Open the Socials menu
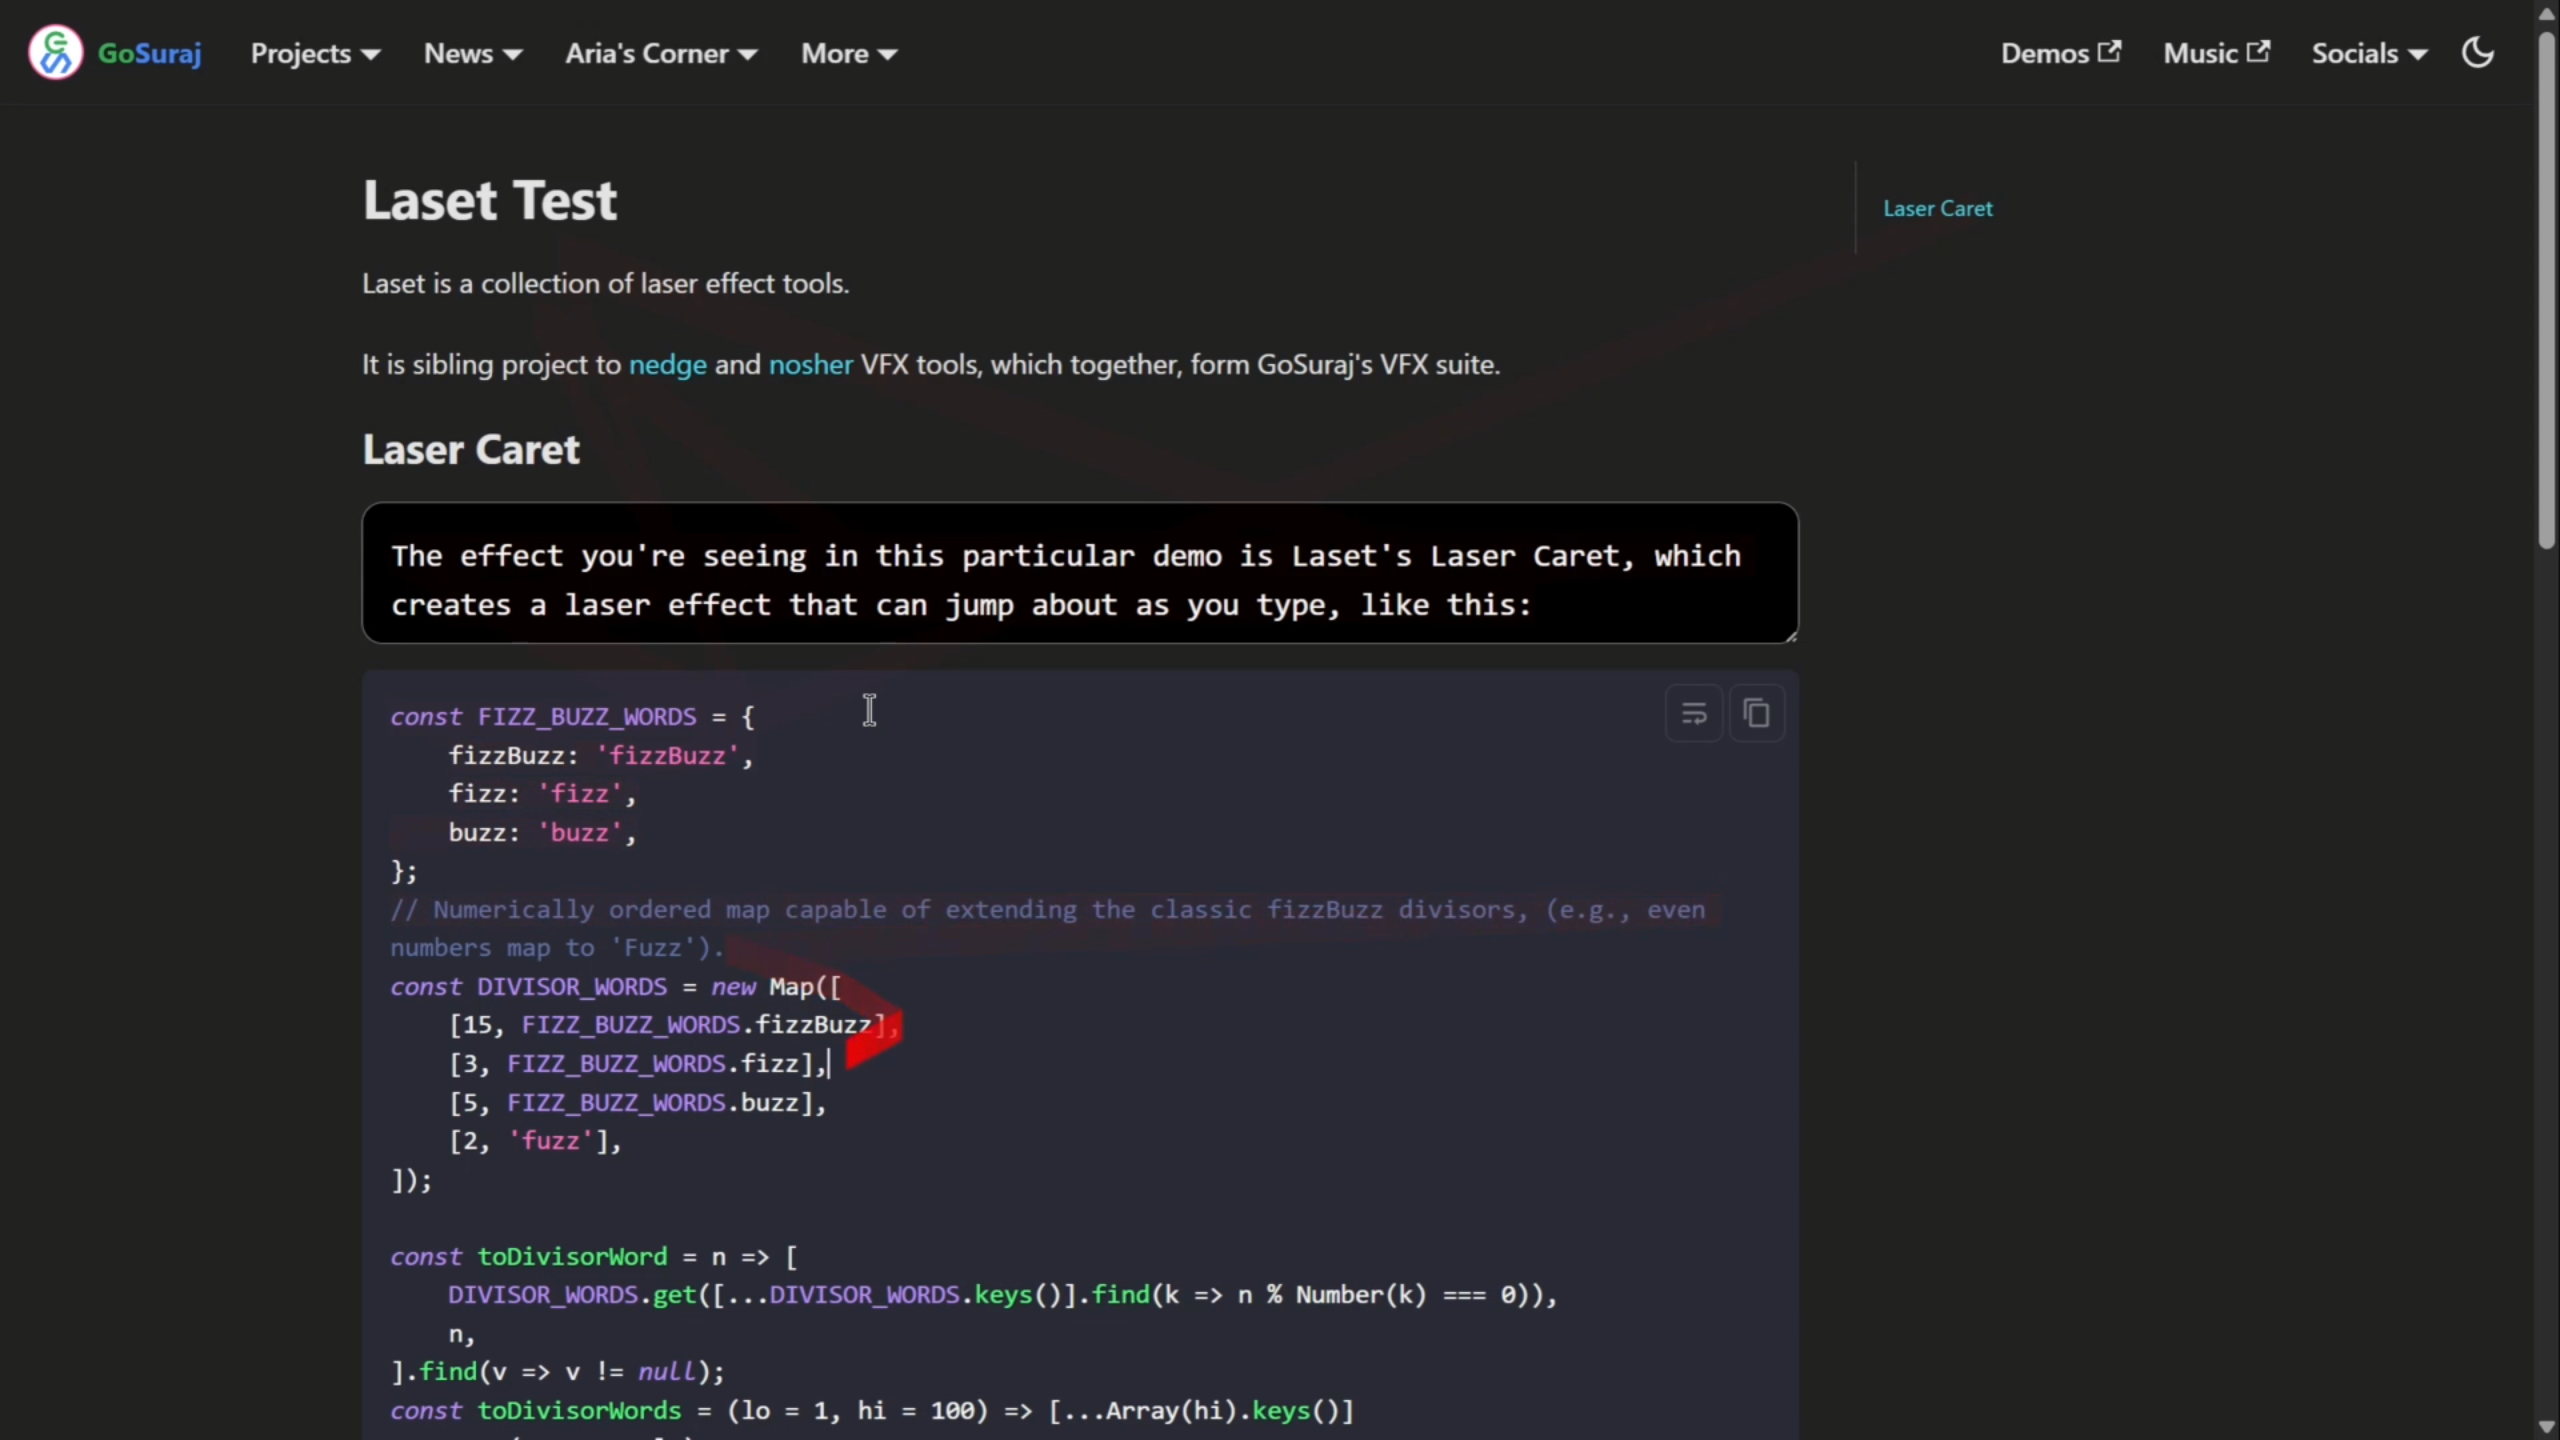Viewport: 2560px width, 1440px height. point(2368,54)
